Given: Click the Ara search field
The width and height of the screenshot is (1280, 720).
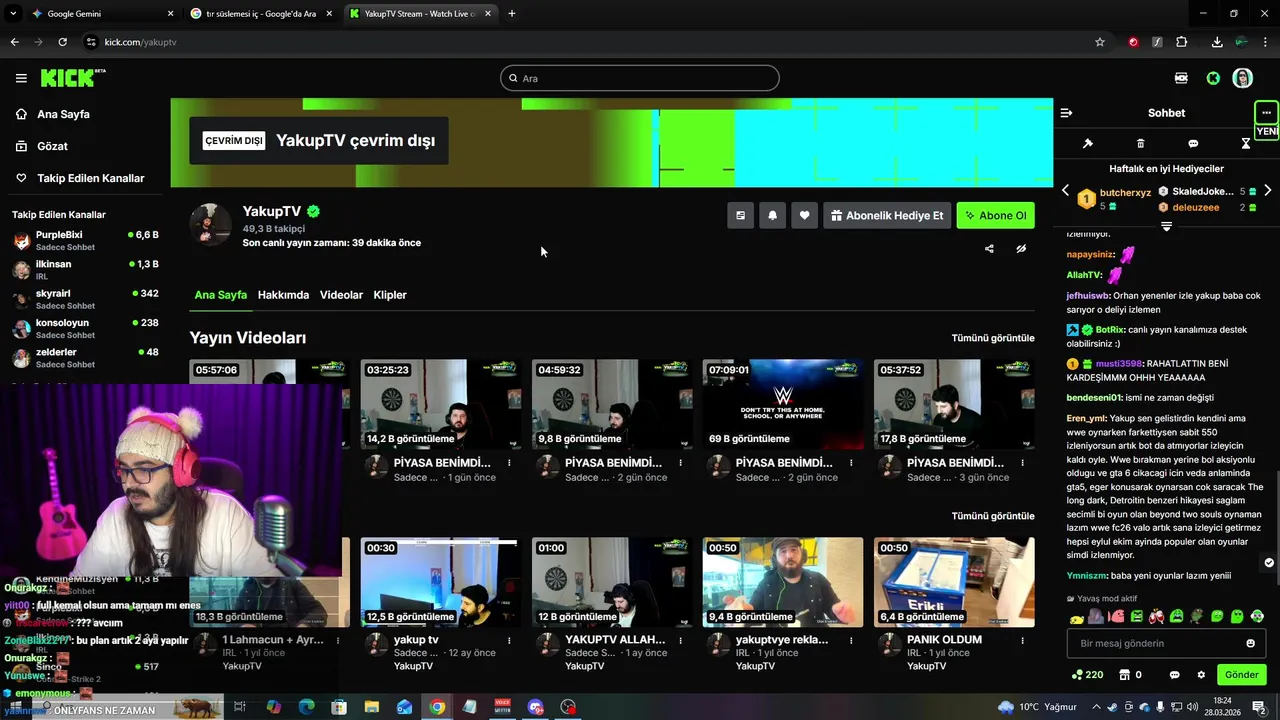Looking at the screenshot, I should (x=640, y=78).
